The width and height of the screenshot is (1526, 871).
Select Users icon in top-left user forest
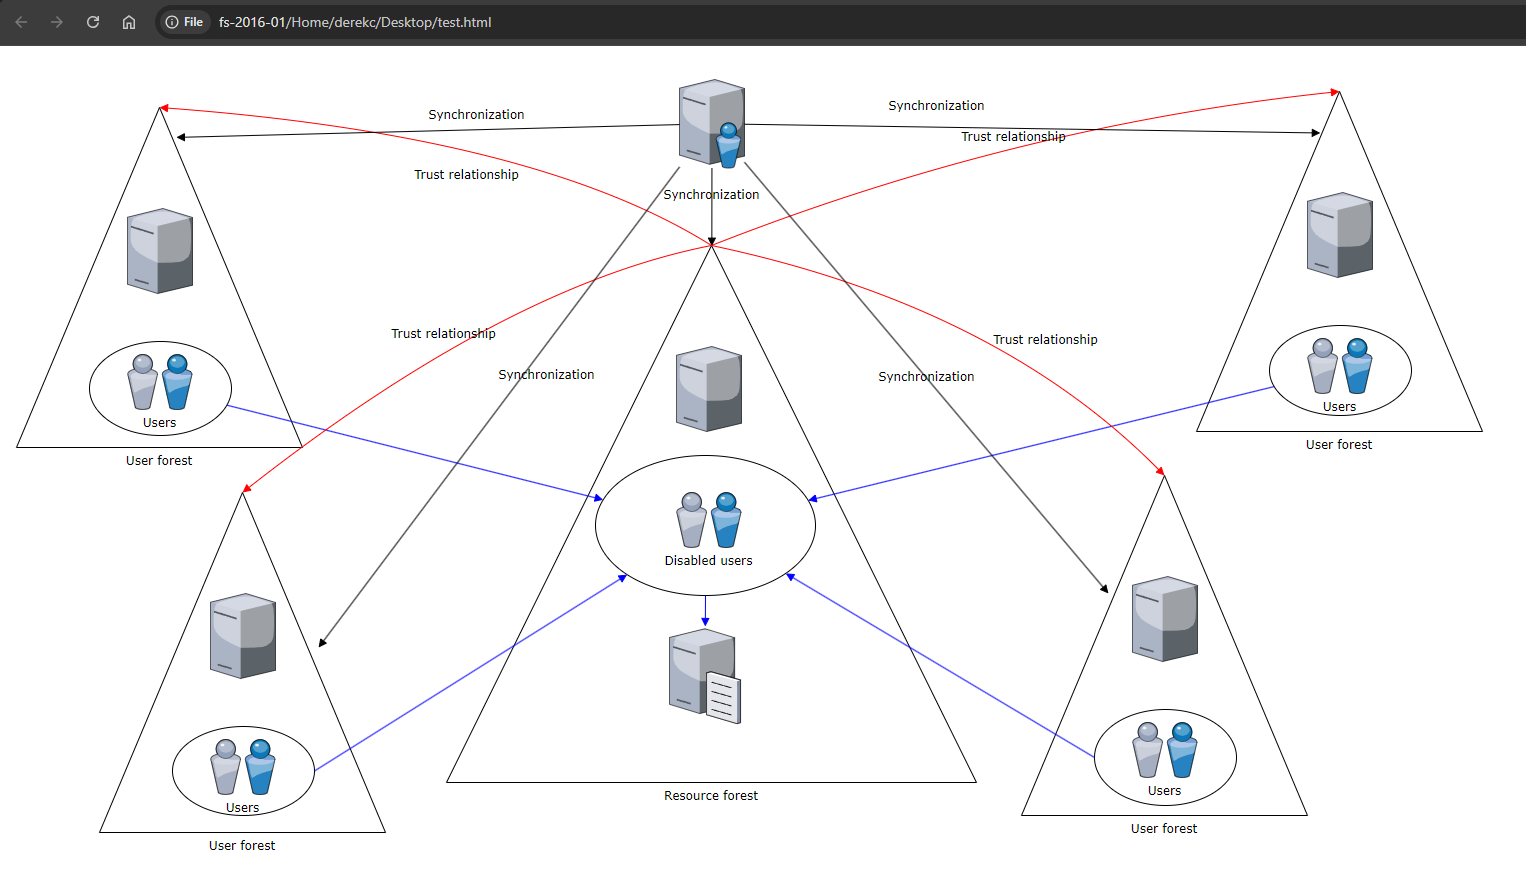[160, 381]
